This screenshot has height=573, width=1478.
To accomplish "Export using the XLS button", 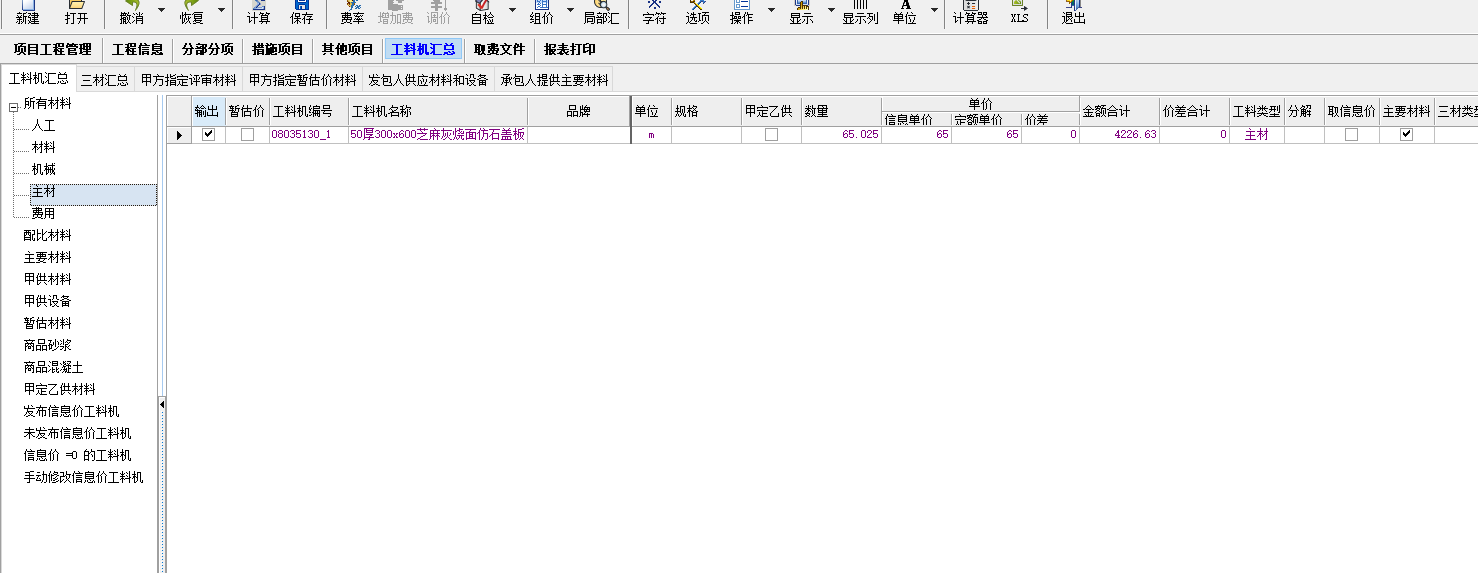I will point(1019,13).
